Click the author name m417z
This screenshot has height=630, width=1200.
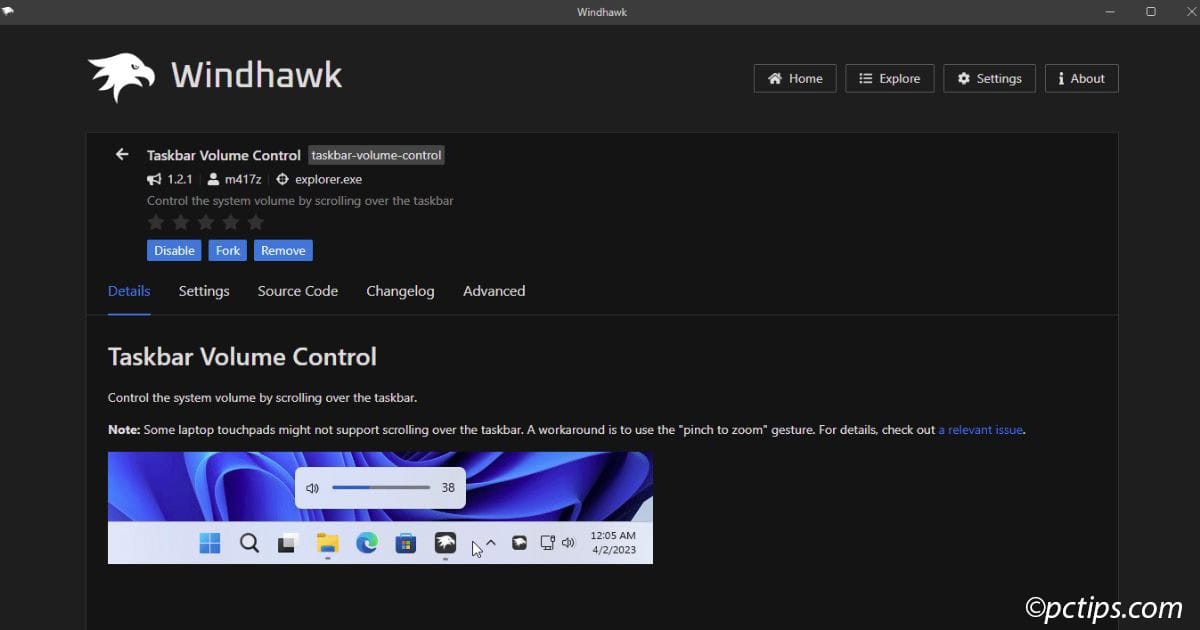click(243, 179)
